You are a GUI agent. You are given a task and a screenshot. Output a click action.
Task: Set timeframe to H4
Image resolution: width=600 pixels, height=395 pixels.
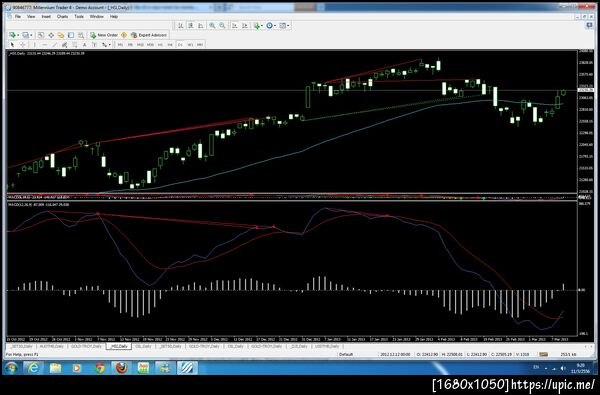coord(170,44)
